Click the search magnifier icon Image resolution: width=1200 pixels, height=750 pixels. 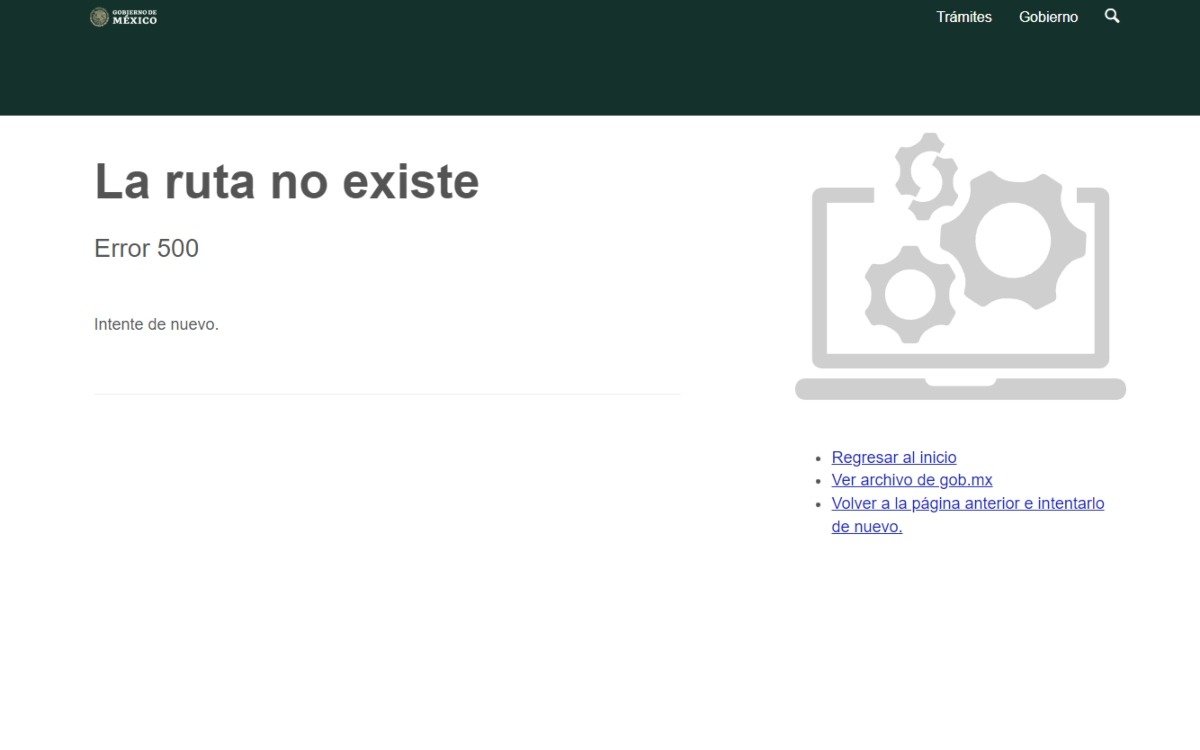tap(1111, 16)
